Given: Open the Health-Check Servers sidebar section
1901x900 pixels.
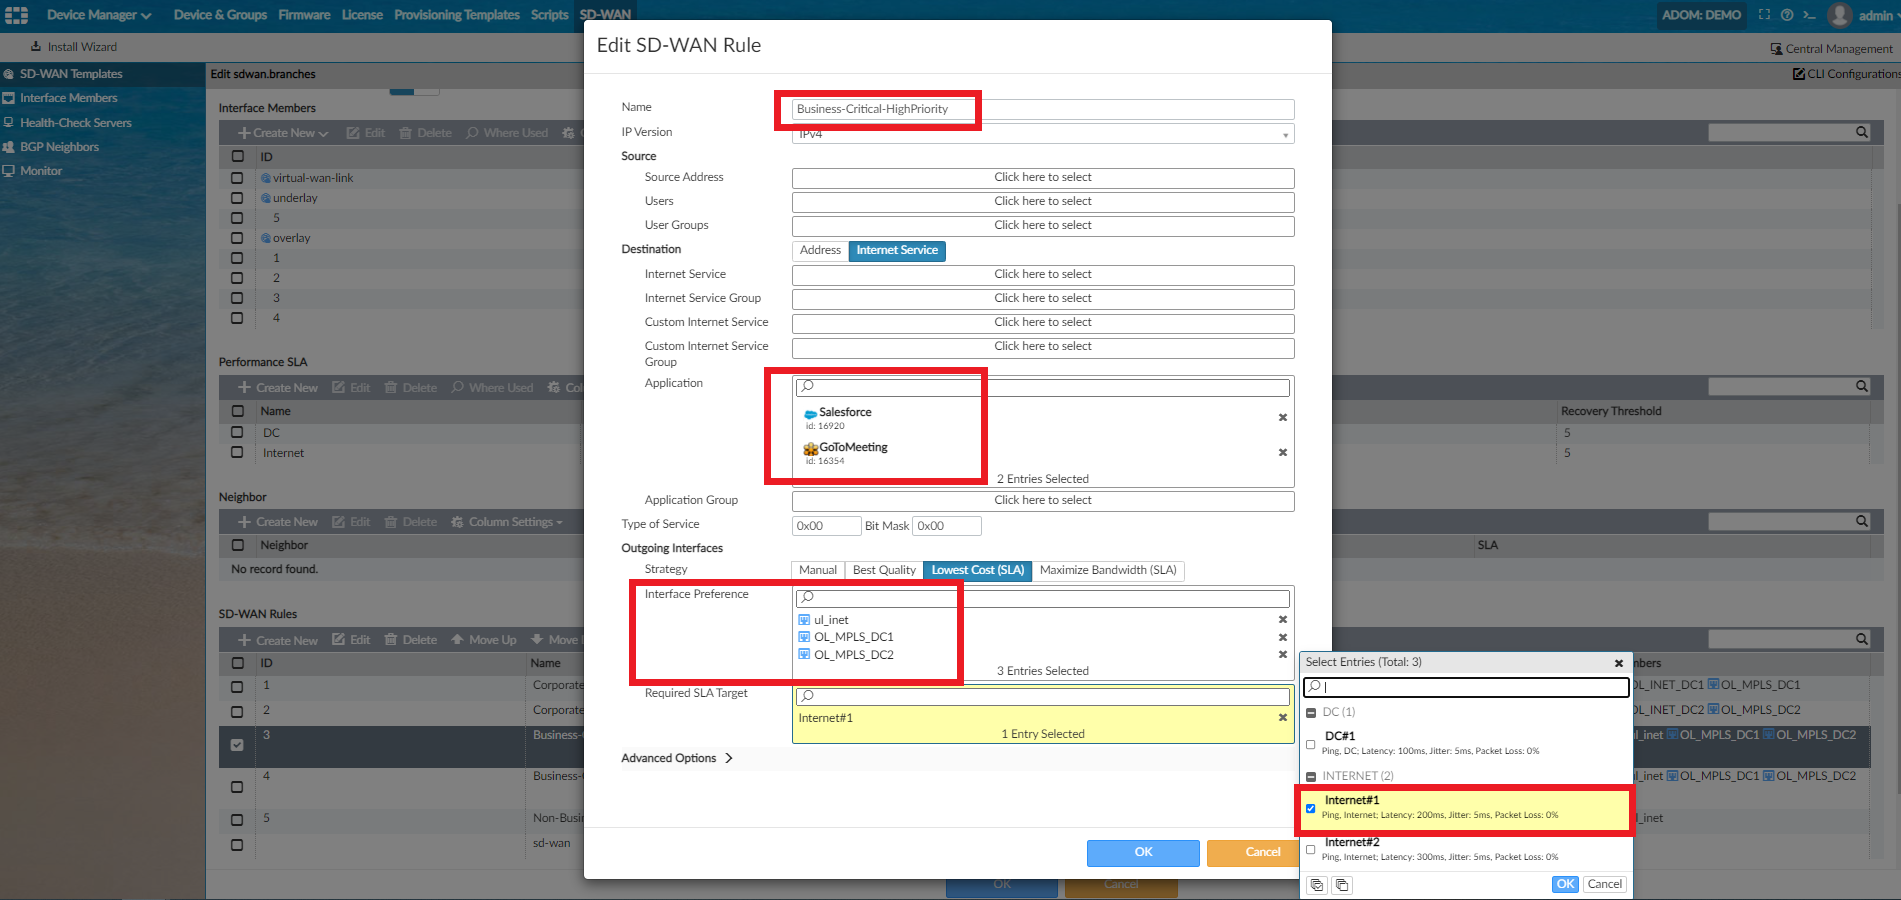Looking at the screenshot, I should pos(77,122).
